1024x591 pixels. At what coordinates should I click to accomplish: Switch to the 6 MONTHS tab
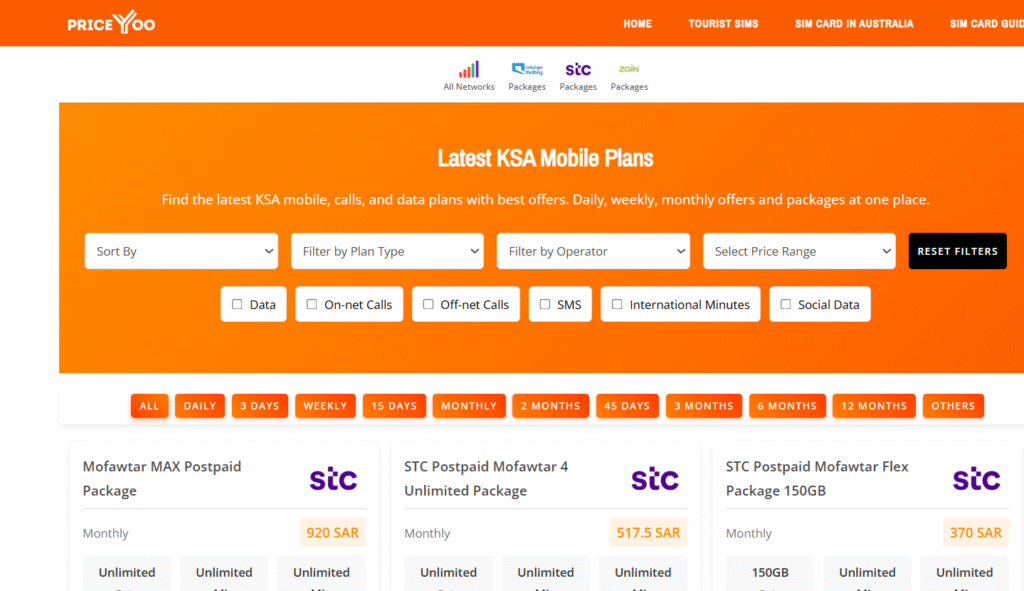tap(788, 406)
